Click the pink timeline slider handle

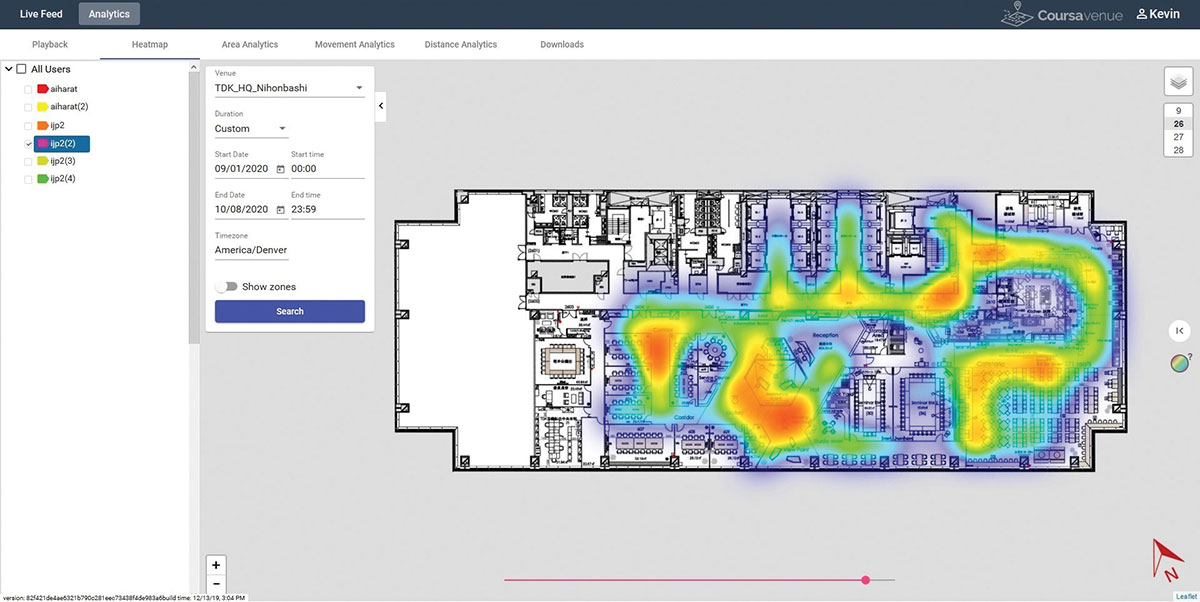(x=865, y=579)
